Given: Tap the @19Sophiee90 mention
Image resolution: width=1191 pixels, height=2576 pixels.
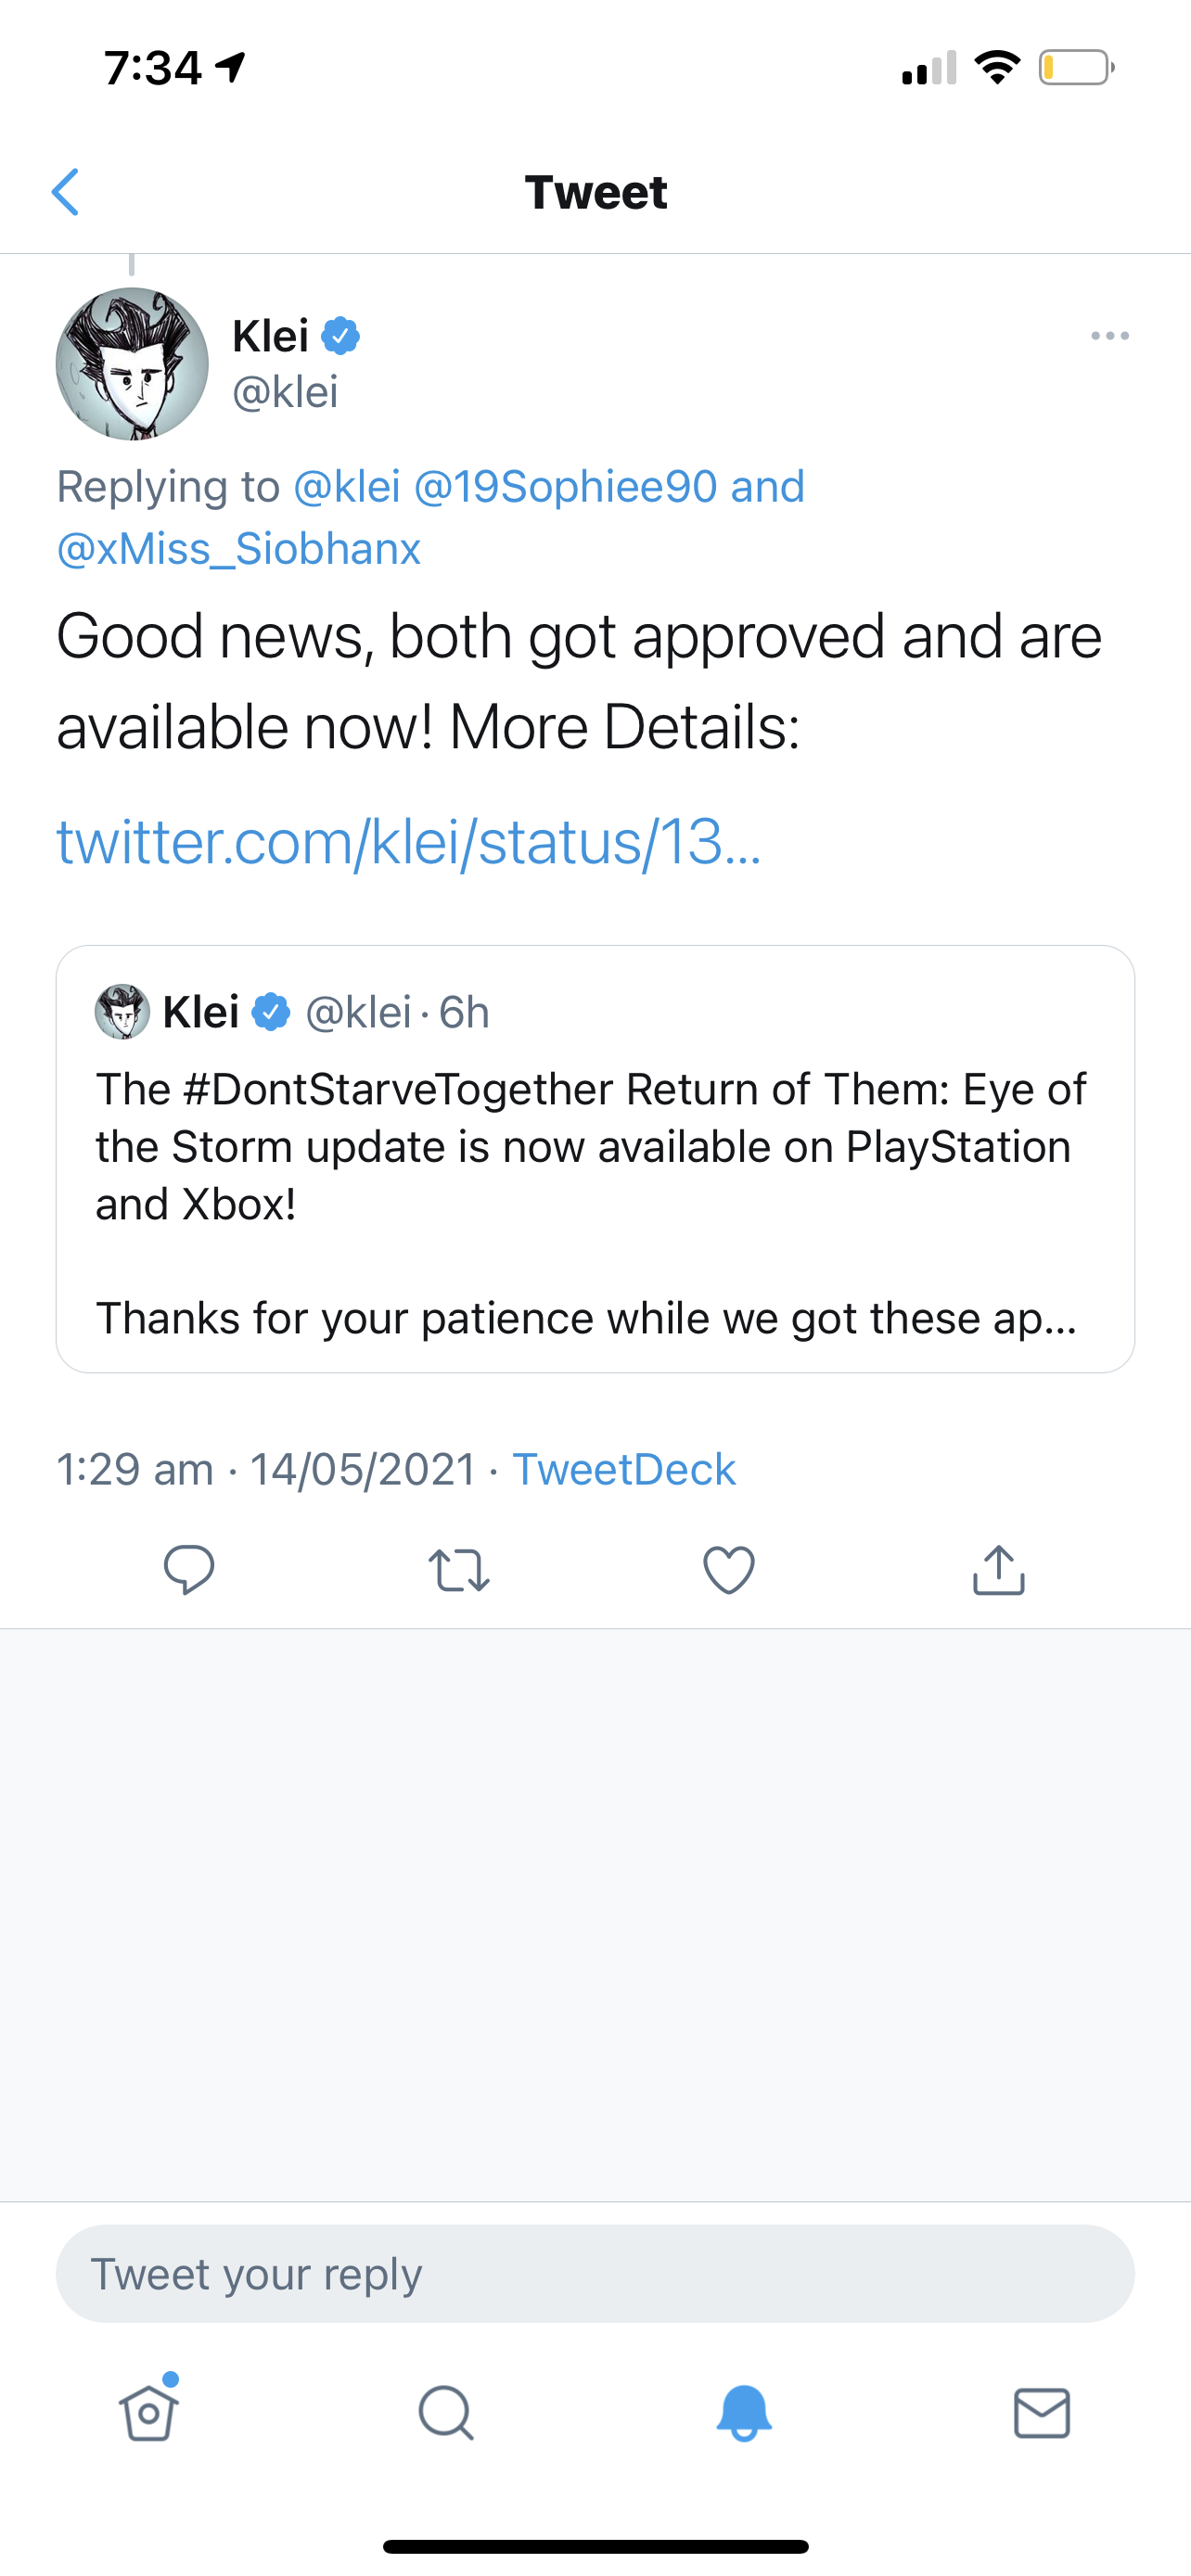Looking at the screenshot, I should [565, 487].
